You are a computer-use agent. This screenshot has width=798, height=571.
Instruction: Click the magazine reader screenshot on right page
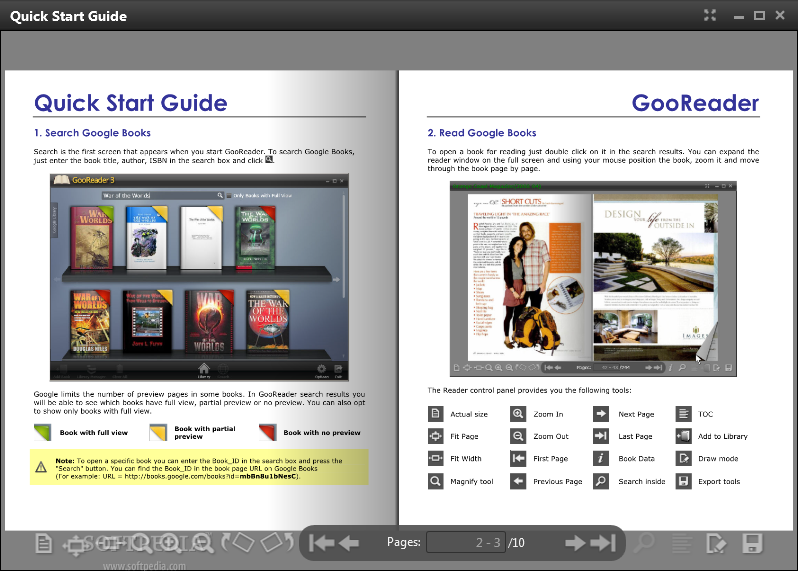[x=593, y=279]
